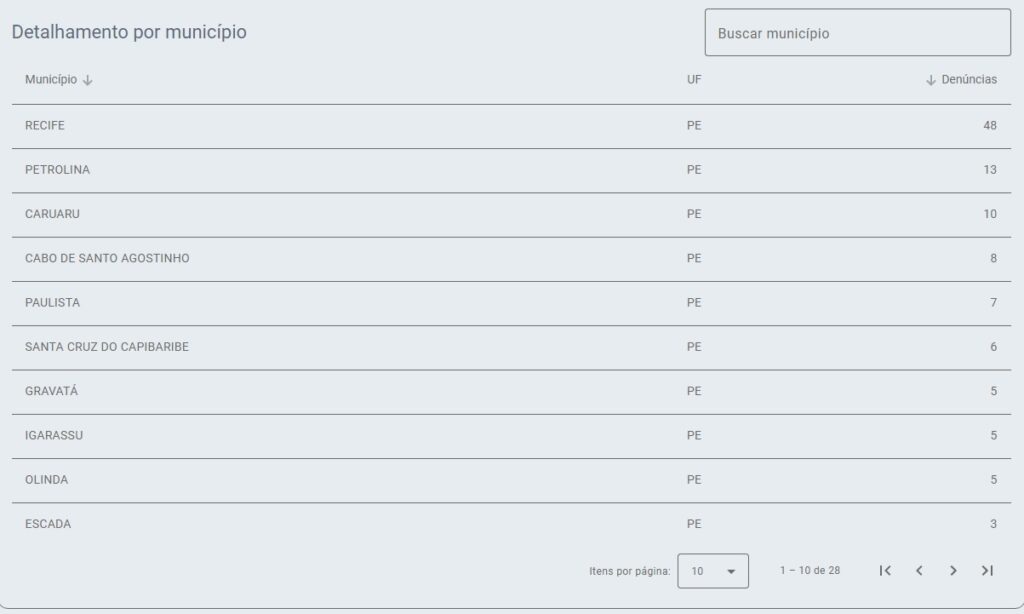Viewport: 1024px width, 614px height.
Task: Go to the next page arrow
Action: pos(953,571)
